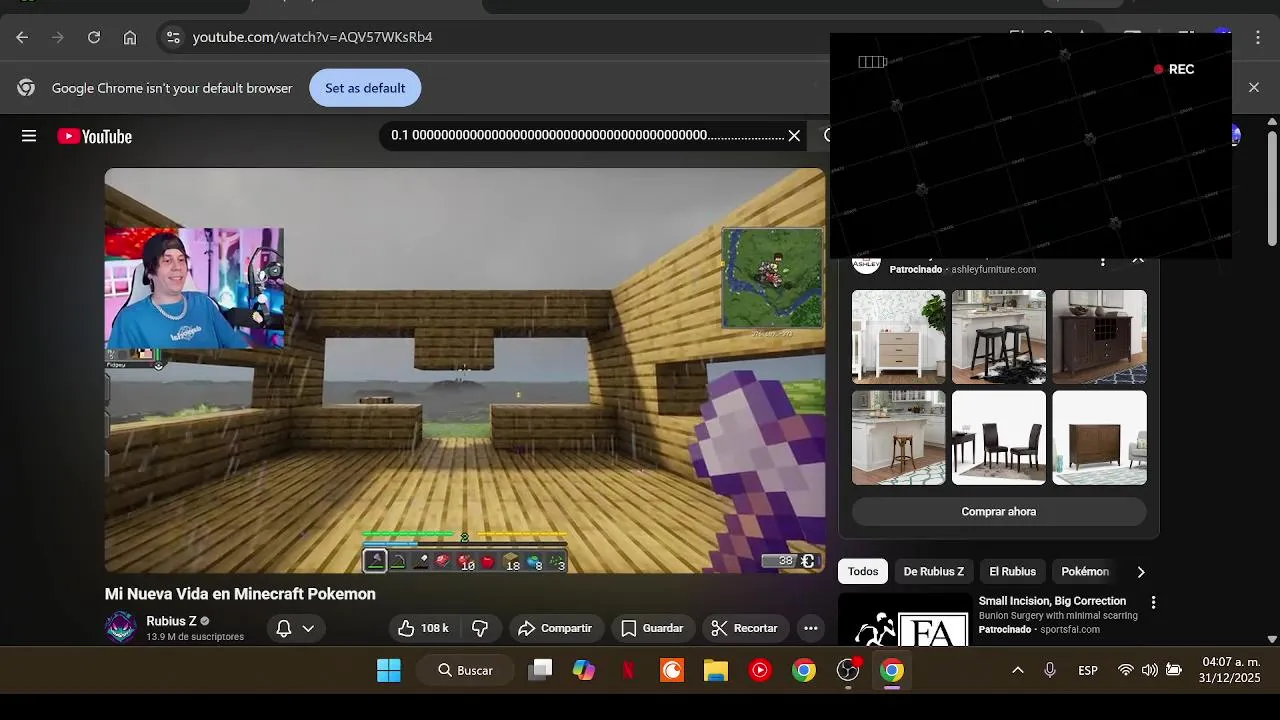
Task: Open YouTube Music from the taskbar
Action: 760,670
